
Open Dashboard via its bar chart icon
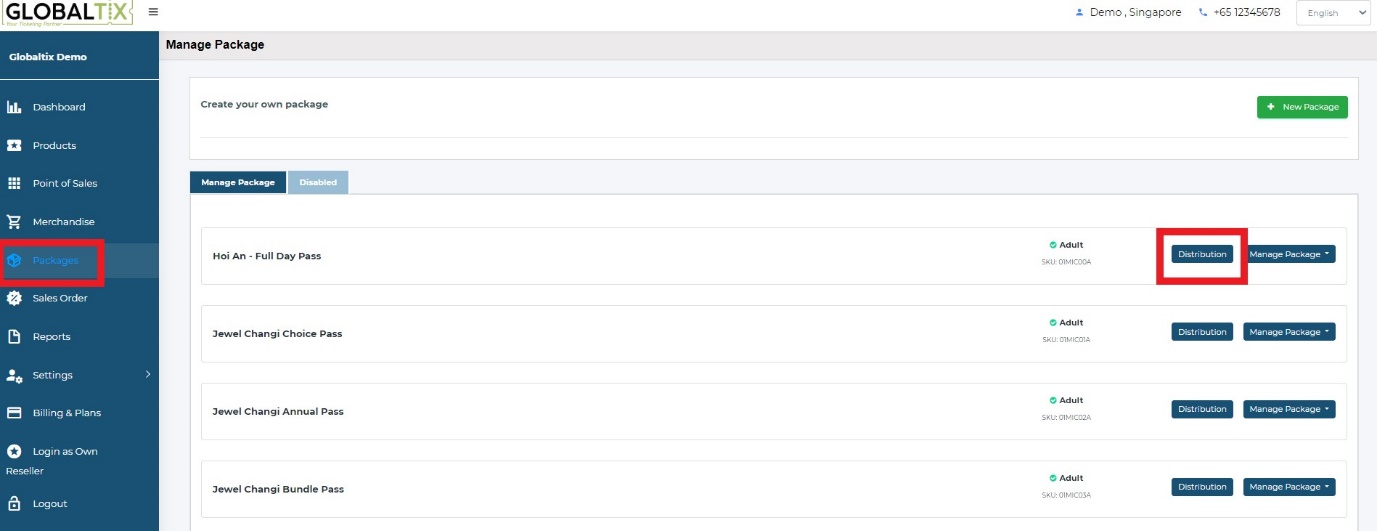pyautogui.click(x=14, y=107)
